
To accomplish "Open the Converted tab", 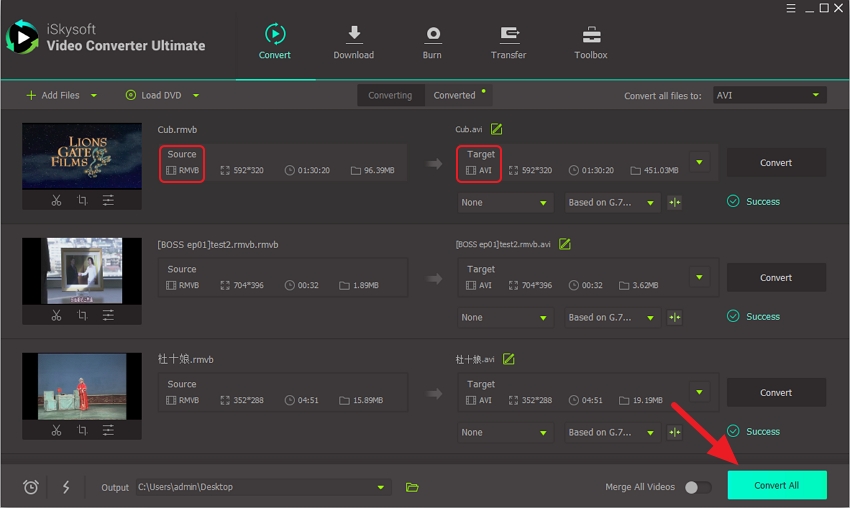I will pyautogui.click(x=455, y=95).
